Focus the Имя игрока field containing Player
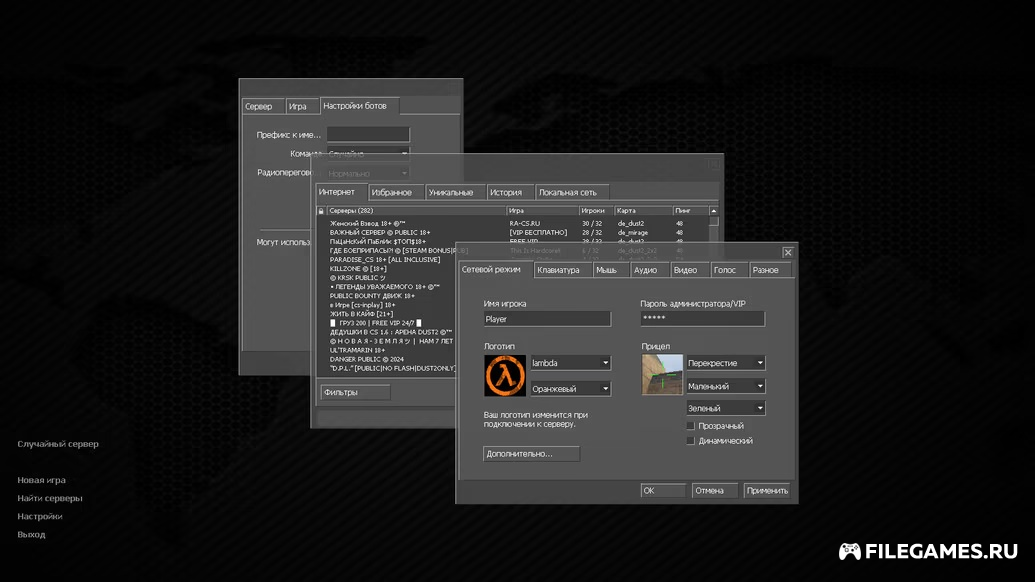Viewport: 1035px width, 582px height. click(x=547, y=319)
